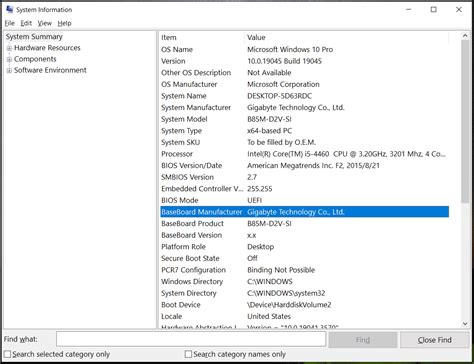The height and width of the screenshot is (364, 474).
Task: Enable Search selected category only checkbox
Action: [7, 354]
